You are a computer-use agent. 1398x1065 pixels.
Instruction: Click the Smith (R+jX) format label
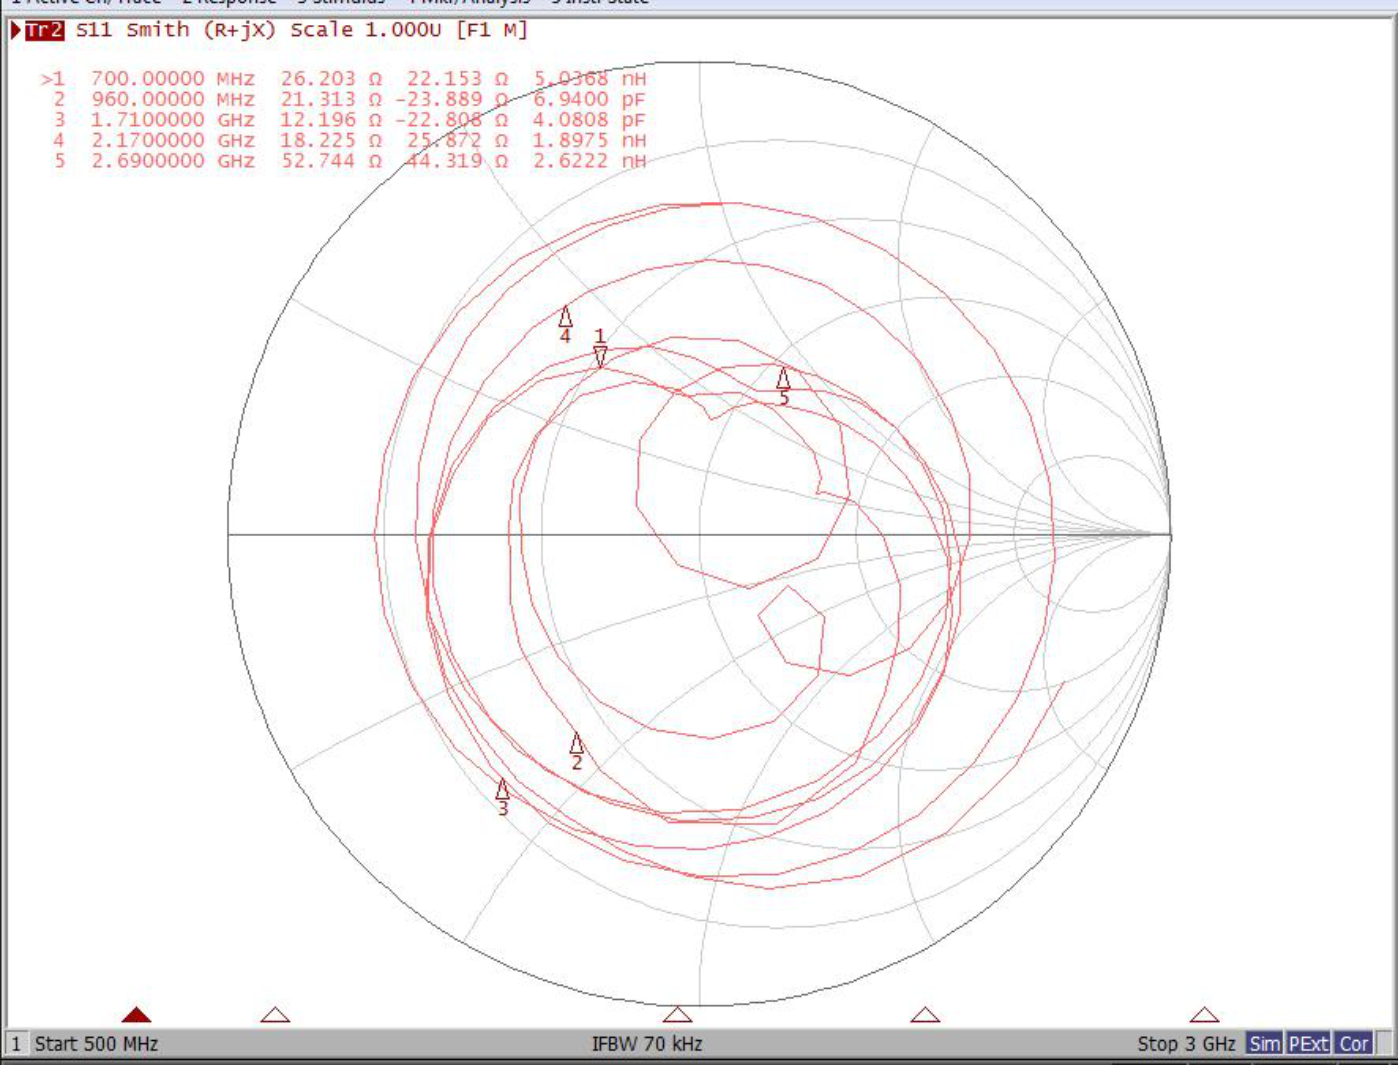point(200,30)
